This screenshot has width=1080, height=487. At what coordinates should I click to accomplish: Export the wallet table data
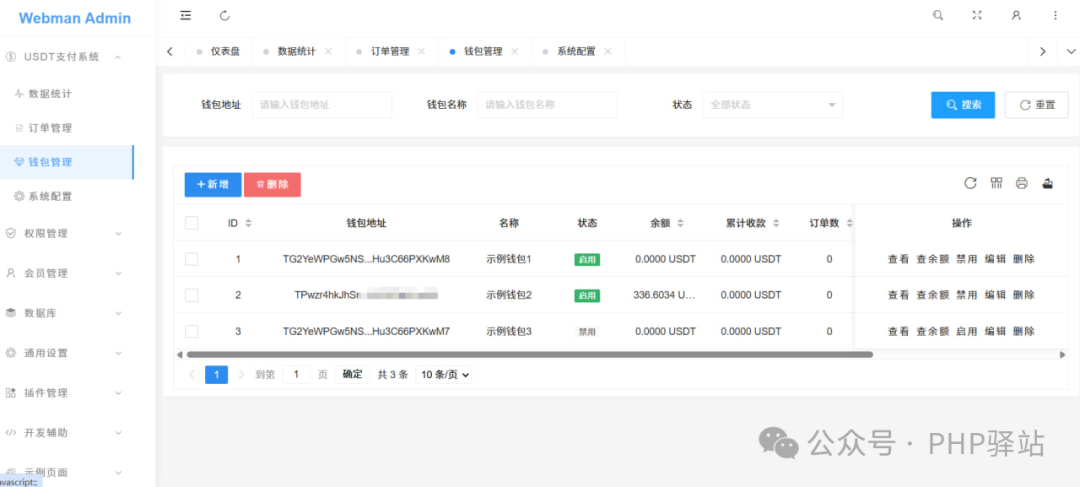tap(1048, 183)
